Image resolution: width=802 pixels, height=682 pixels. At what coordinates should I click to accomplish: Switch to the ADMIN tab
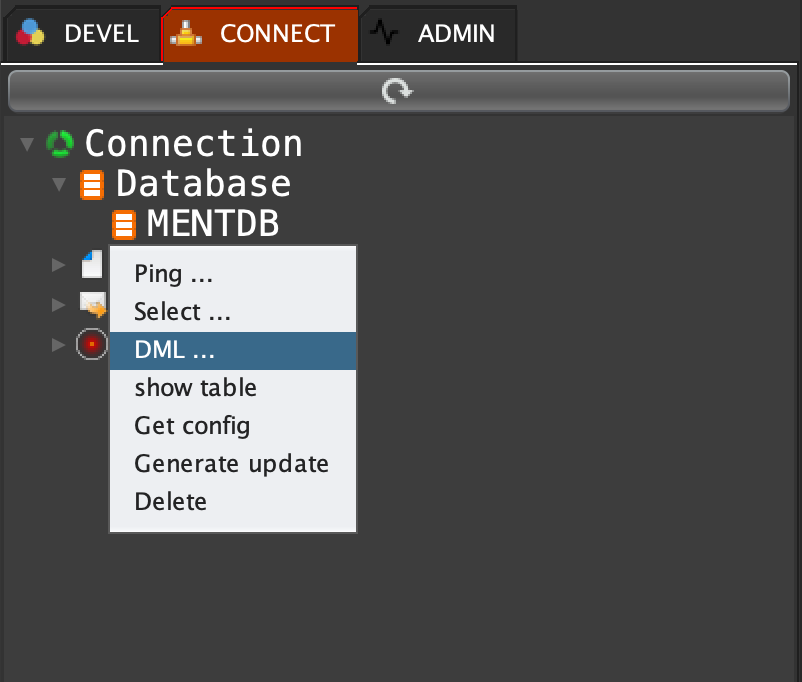pyautogui.click(x=440, y=34)
